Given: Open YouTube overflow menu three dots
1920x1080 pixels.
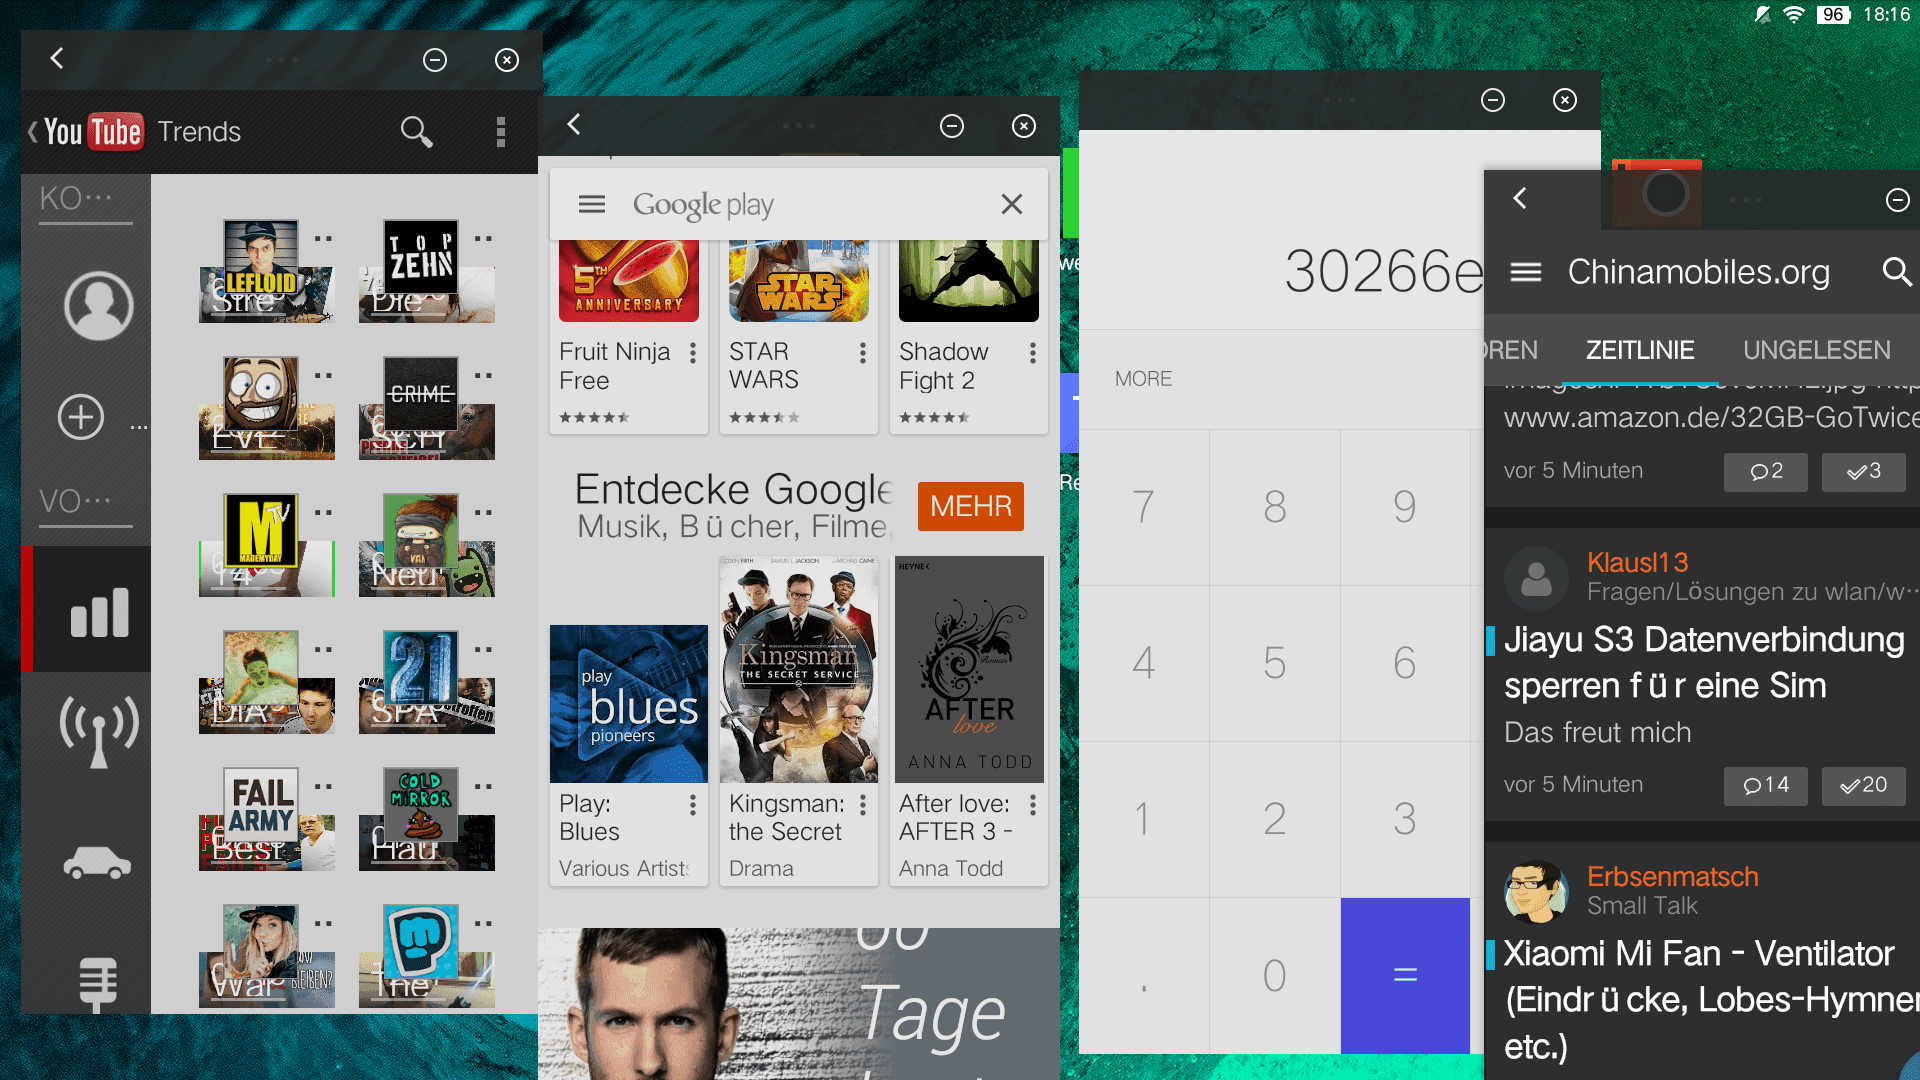Looking at the screenshot, I should click(501, 132).
